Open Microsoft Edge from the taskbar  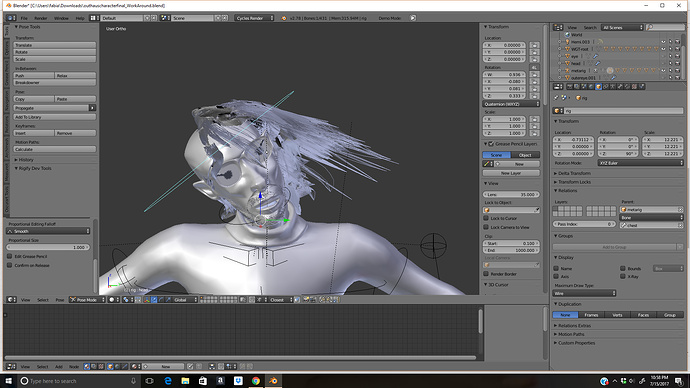point(168,381)
